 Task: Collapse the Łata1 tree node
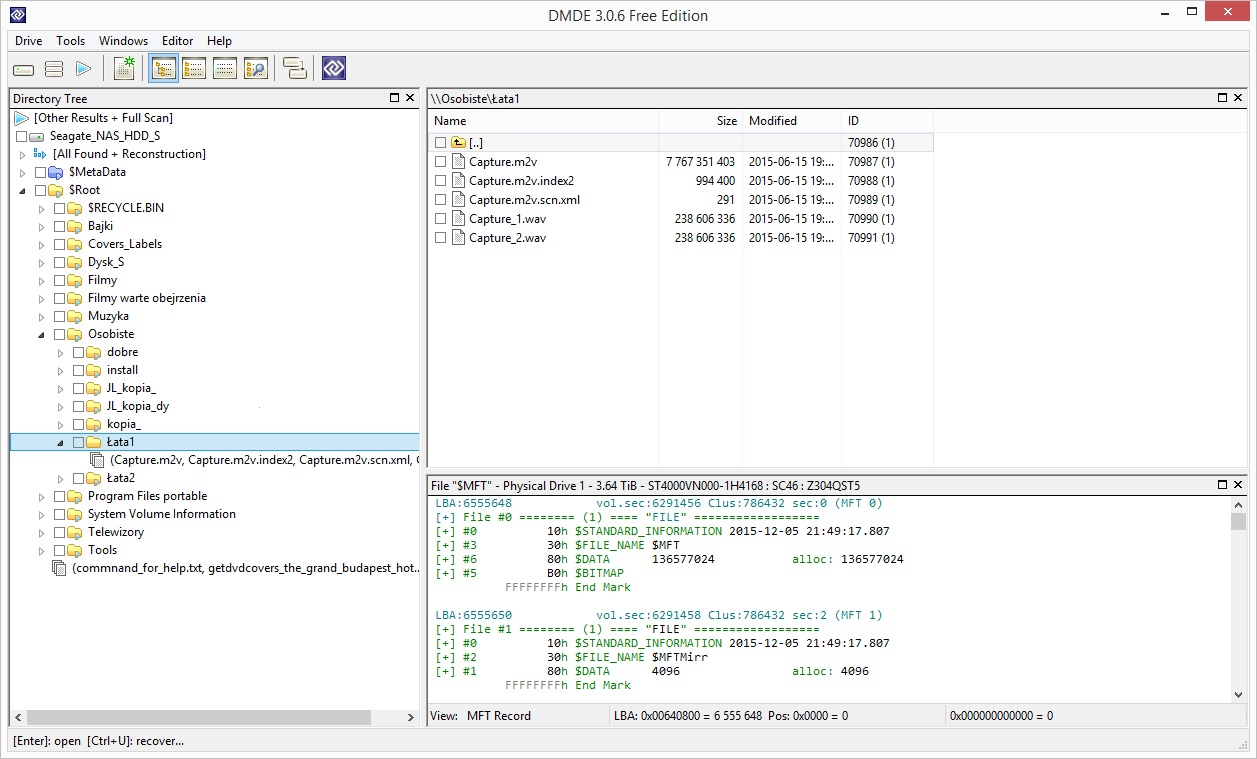pyautogui.click(x=61, y=442)
